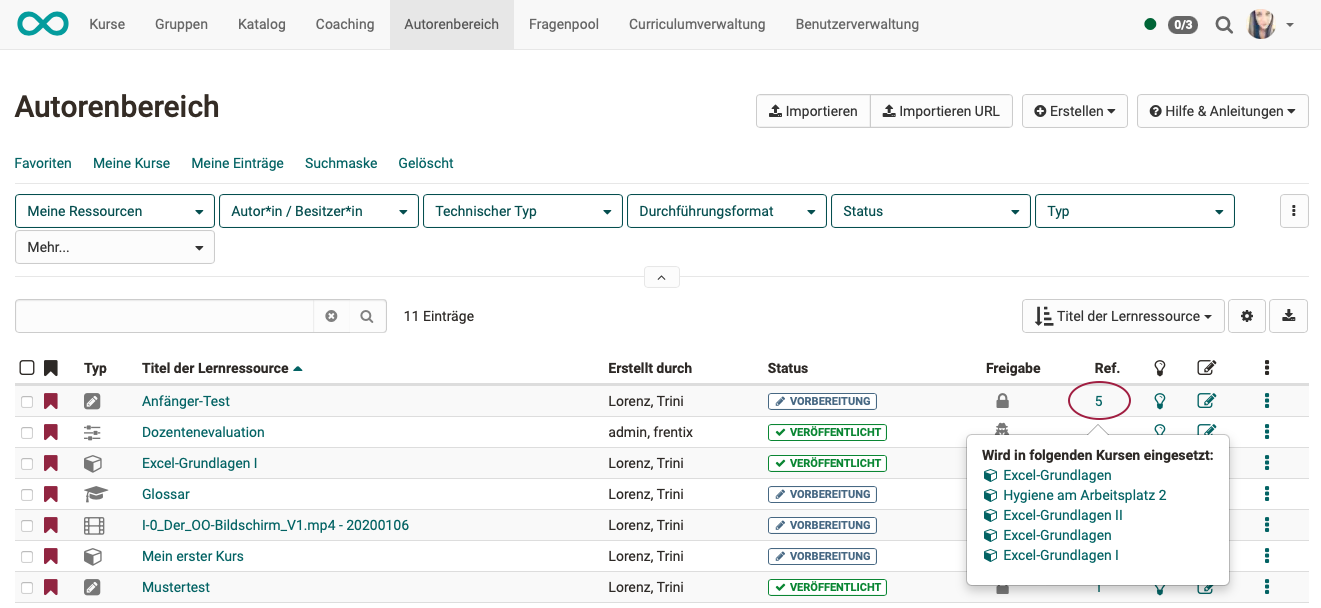Open the Meine Kurse tab
Image resolution: width=1321 pixels, height=608 pixels.
click(x=131, y=163)
